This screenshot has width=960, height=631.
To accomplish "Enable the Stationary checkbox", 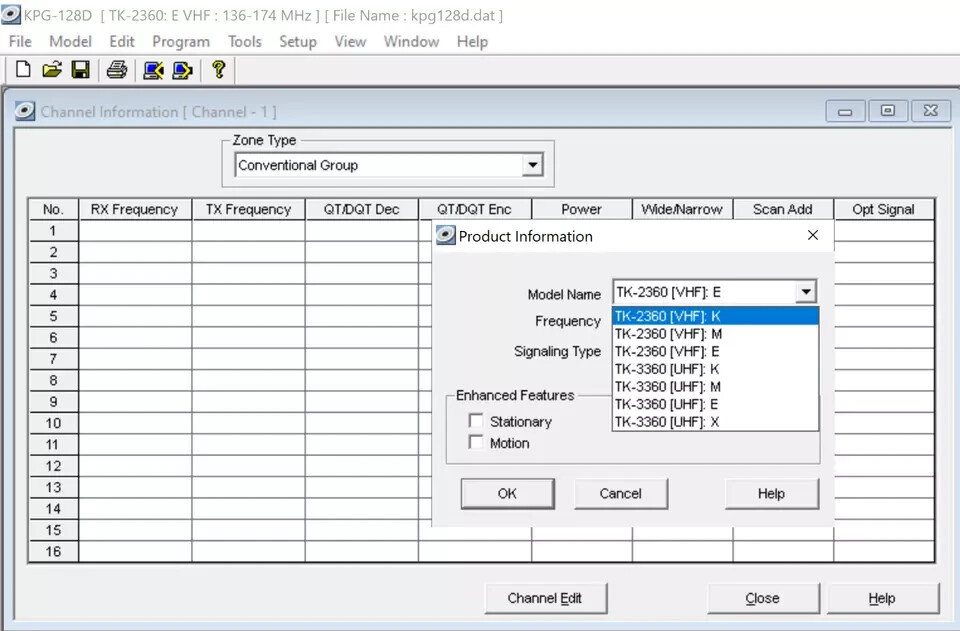I will click(x=476, y=422).
